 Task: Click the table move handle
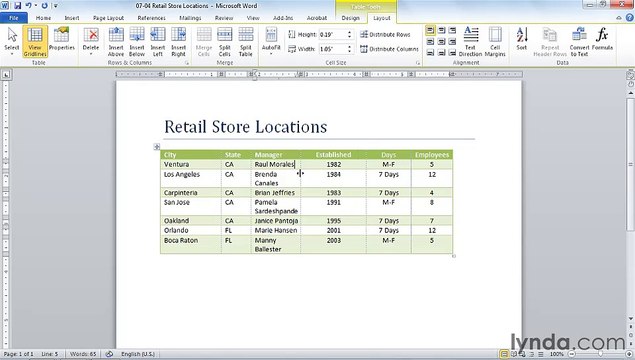click(157, 147)
